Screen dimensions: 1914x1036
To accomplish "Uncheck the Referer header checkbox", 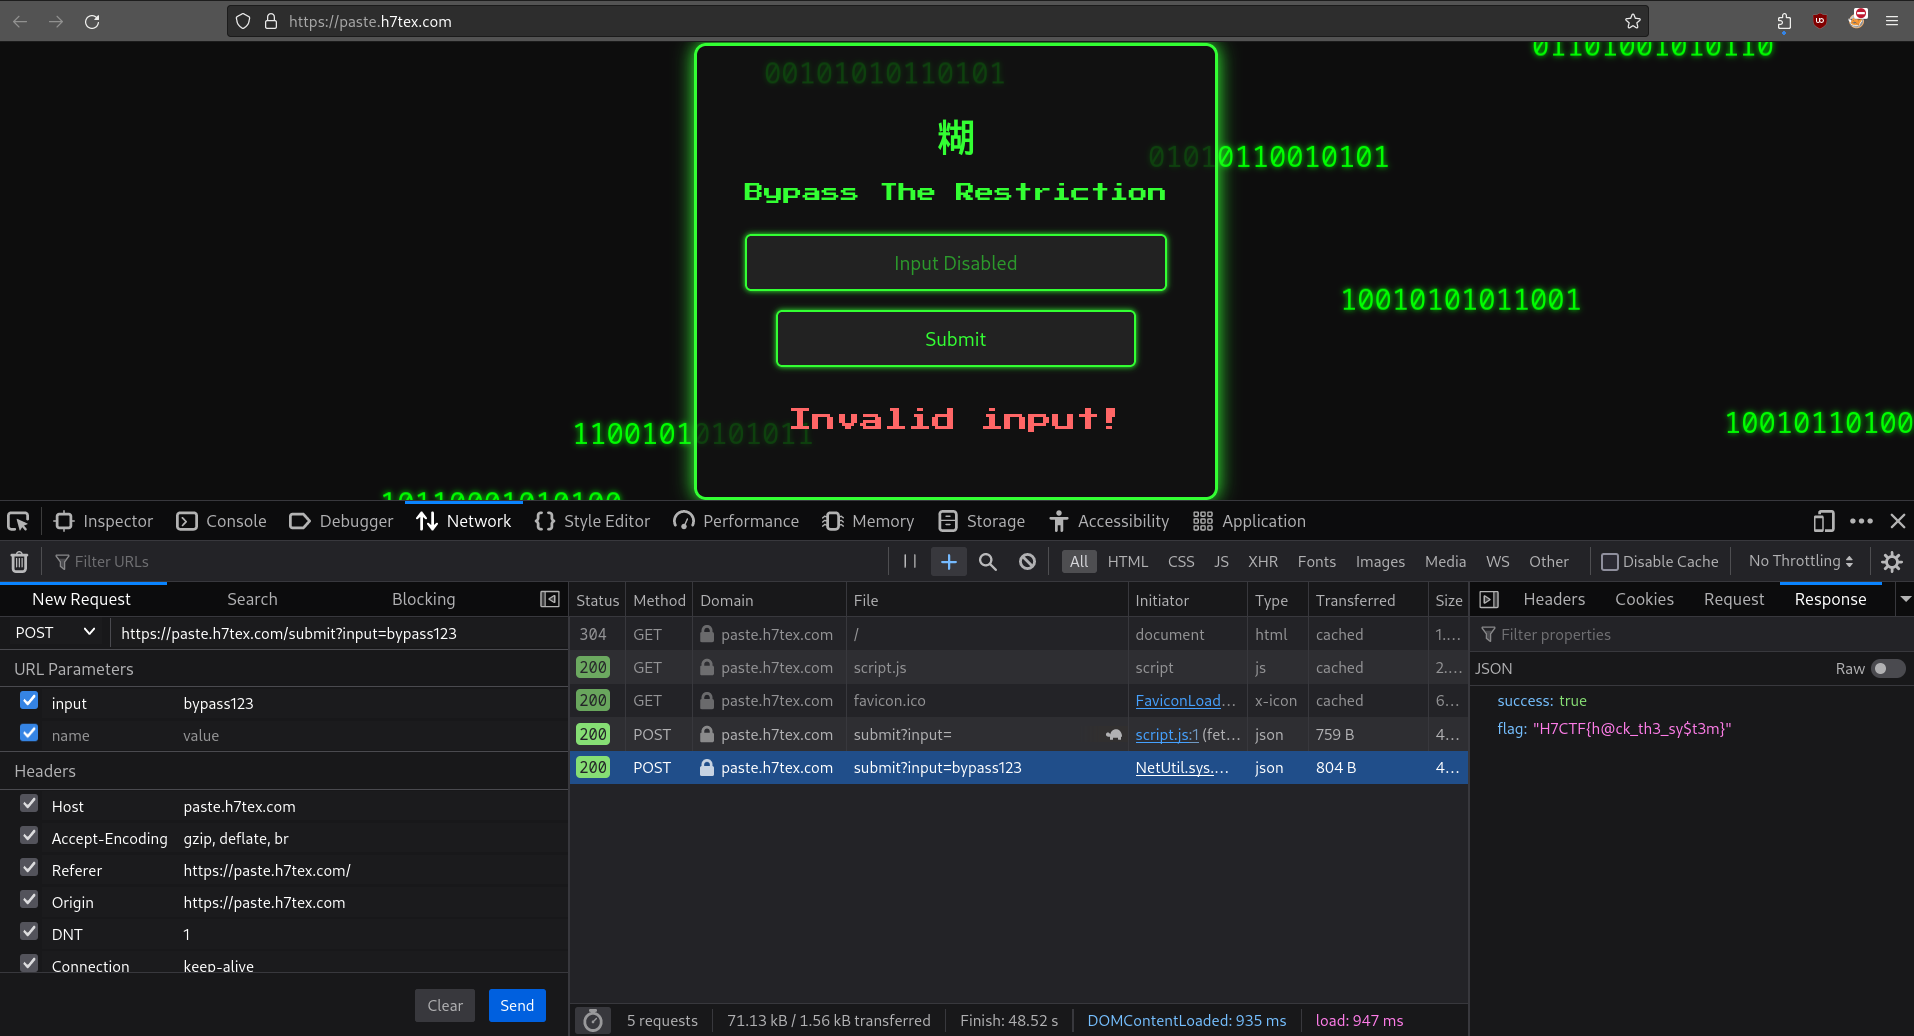I will click(29, 868).
